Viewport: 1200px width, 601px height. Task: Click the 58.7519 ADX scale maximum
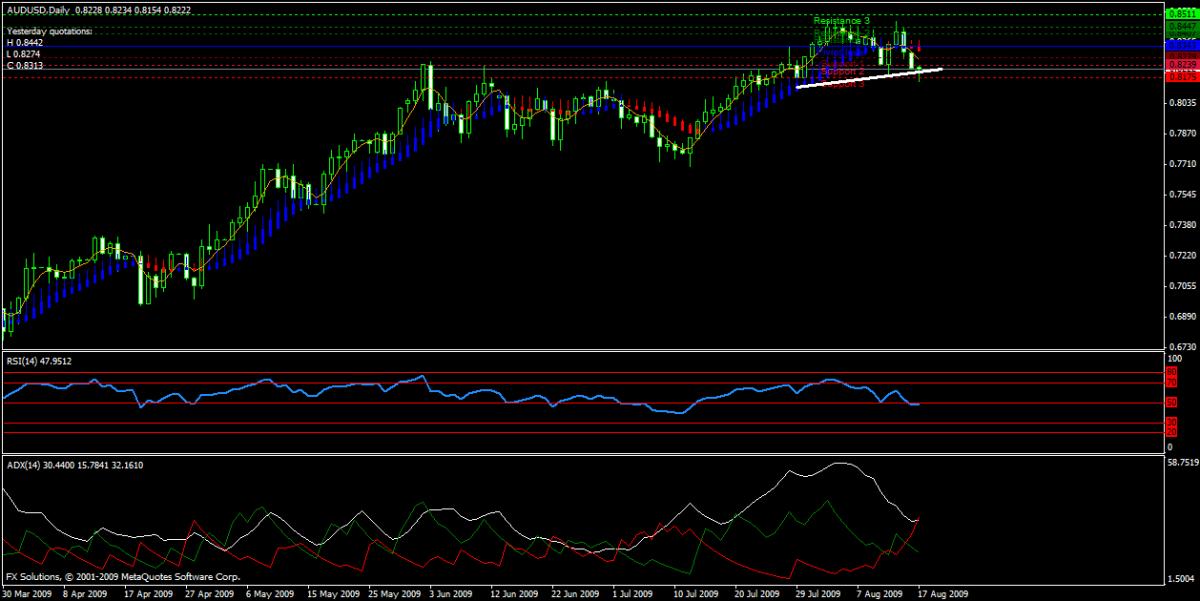1182,464
